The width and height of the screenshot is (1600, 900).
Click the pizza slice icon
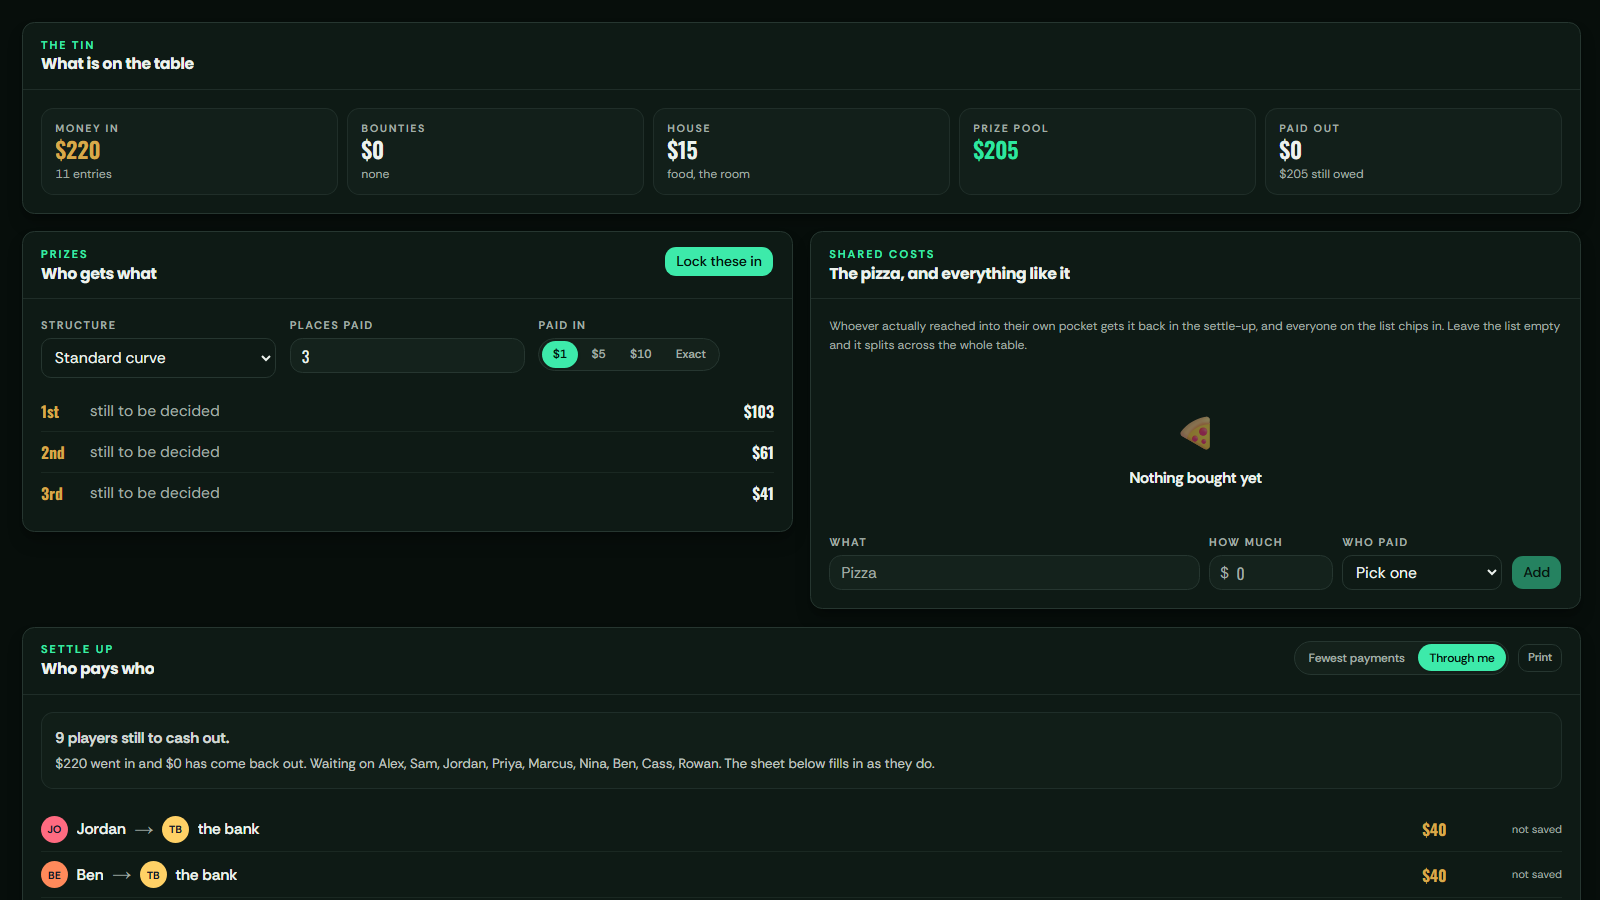coord(1195,433)
